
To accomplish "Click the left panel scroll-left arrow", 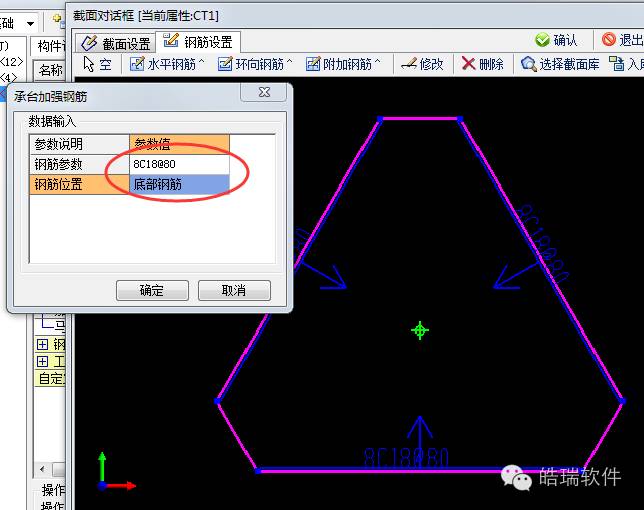I will point(42,469).
